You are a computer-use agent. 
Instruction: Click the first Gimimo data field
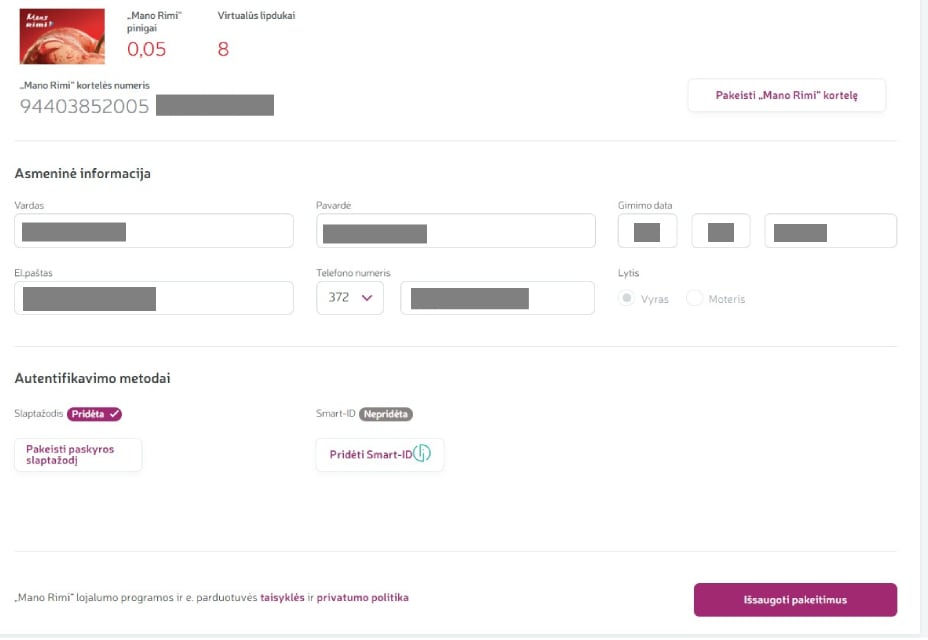click(x=647, y=231)
